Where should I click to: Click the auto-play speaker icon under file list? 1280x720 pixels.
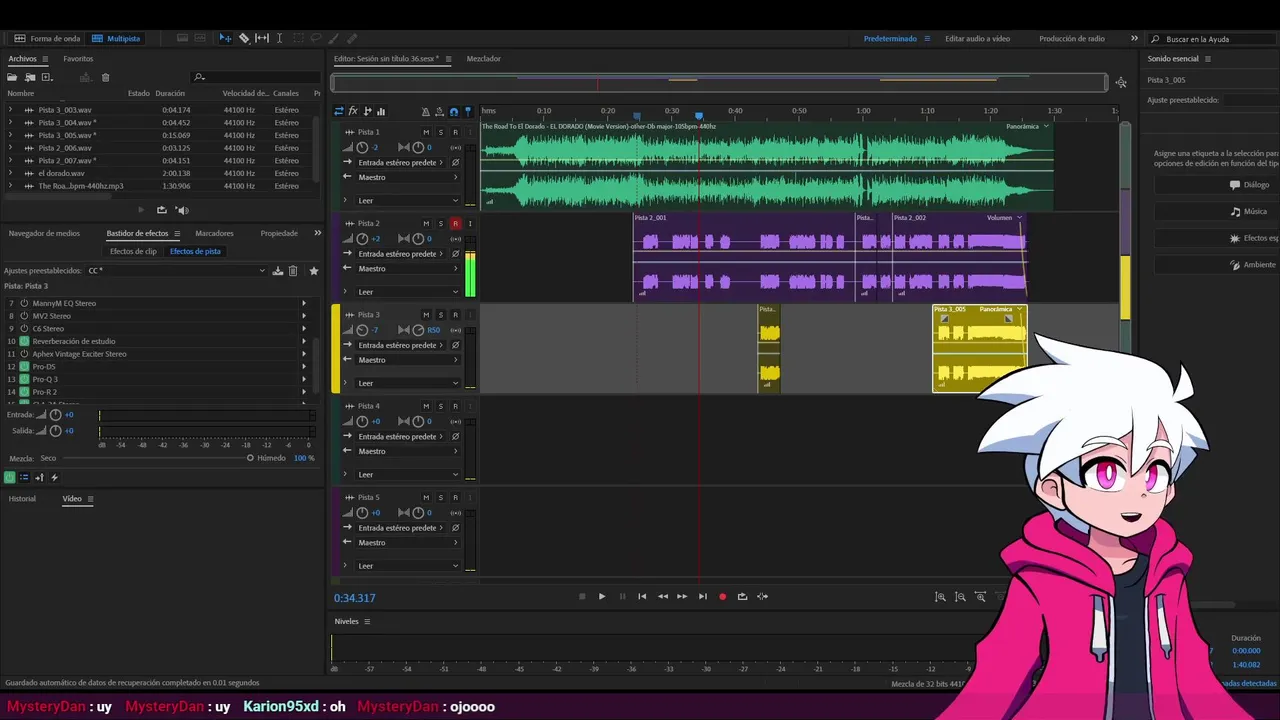point(182,210)
